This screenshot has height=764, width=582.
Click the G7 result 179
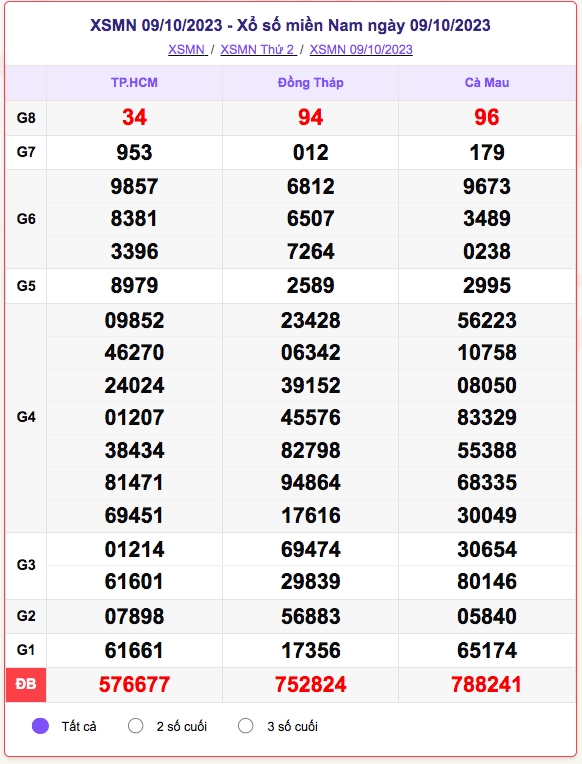click(487, 153)
